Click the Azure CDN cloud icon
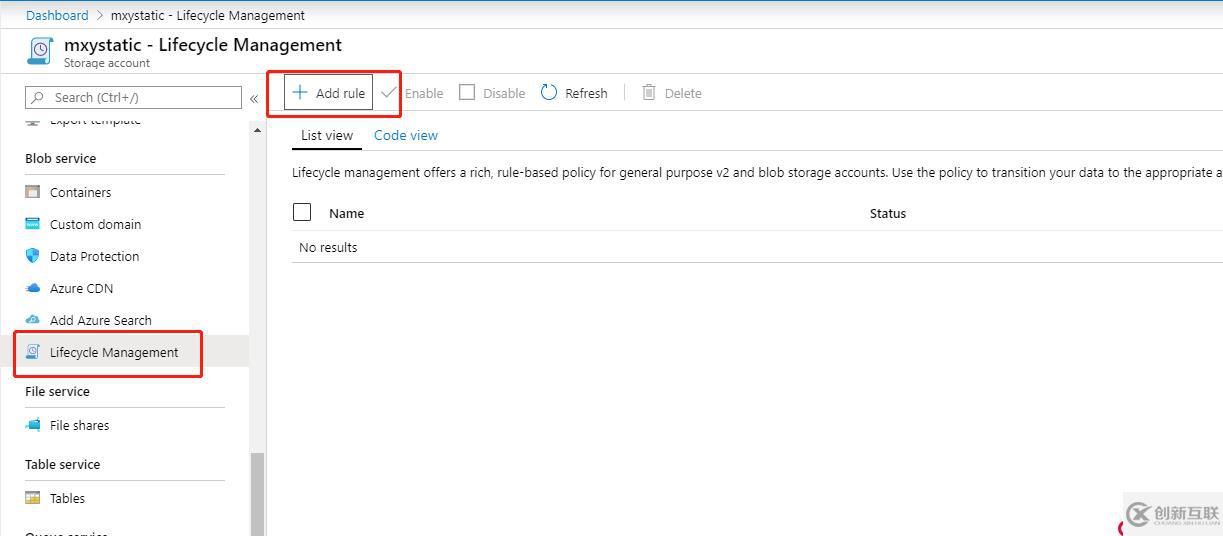The width and height of the screenshot is (1223, 536). tap(33, 288)
